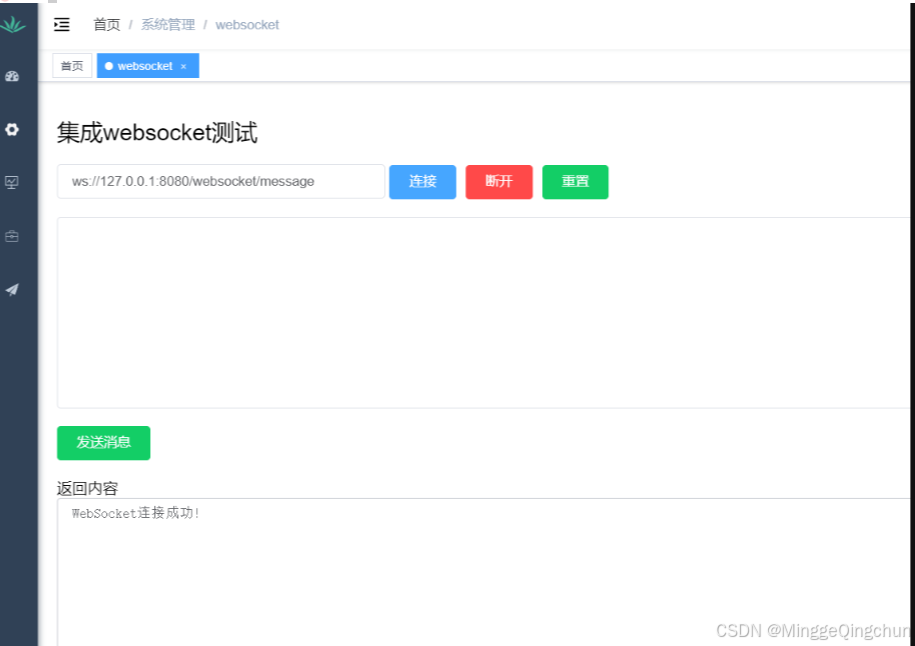This screenshot has height=646, width=915.
Task: Select the websocket tab
Action: point(148,66)
